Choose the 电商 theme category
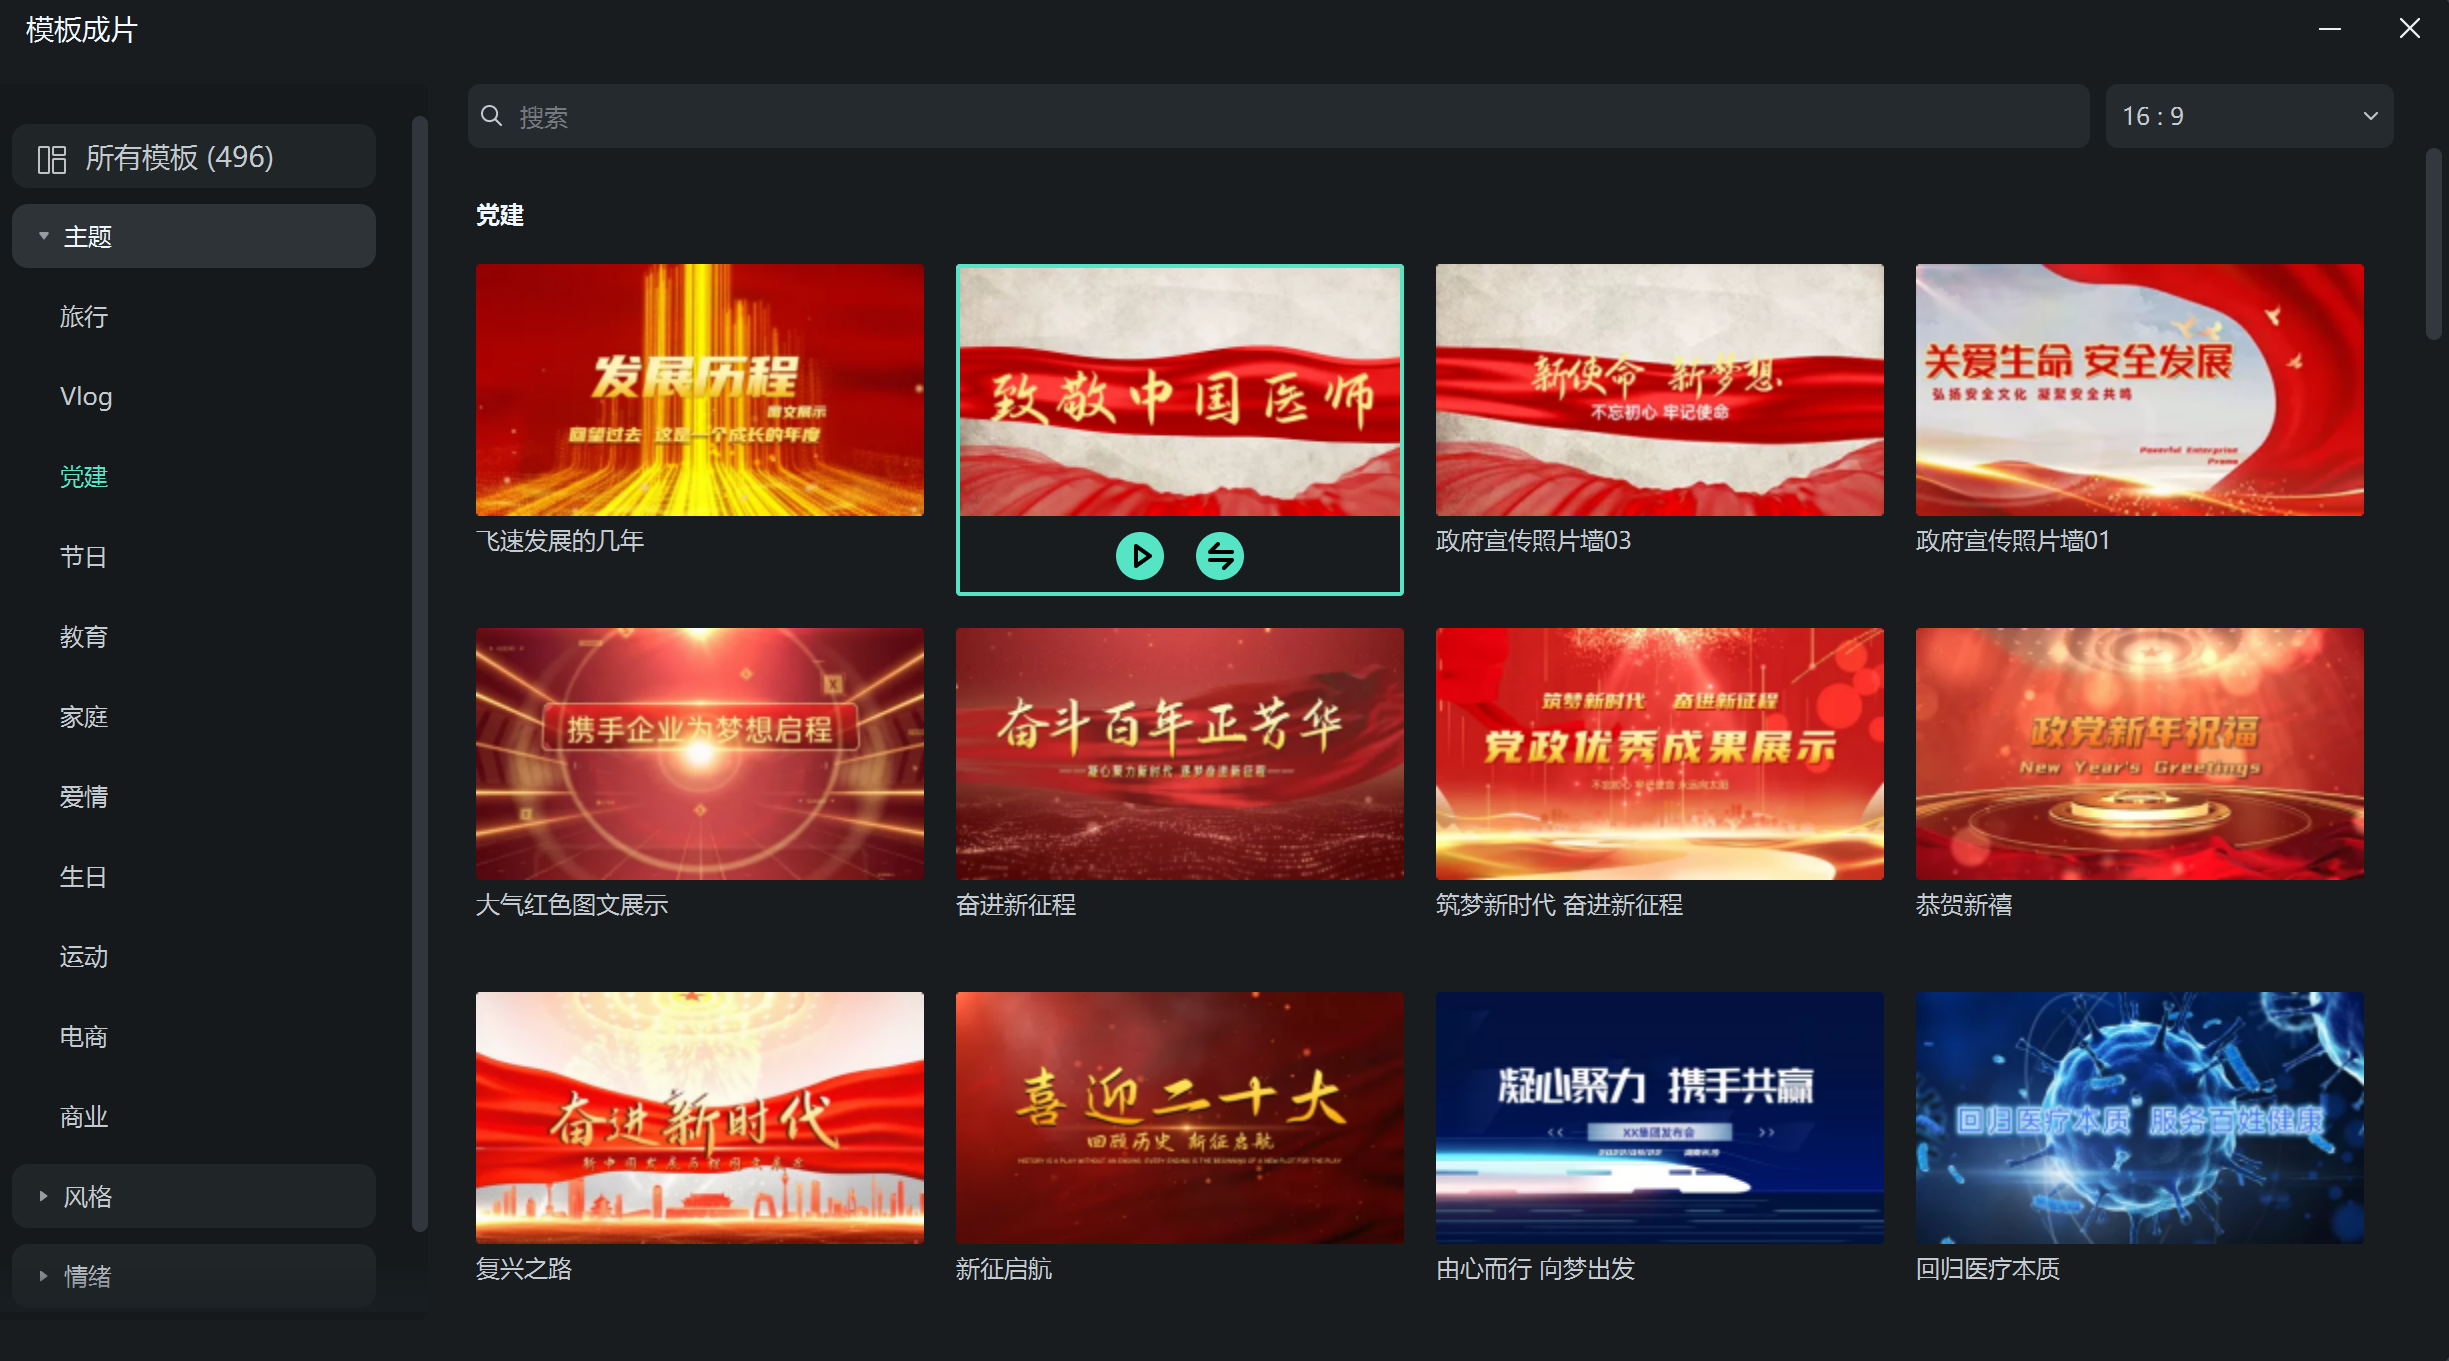2449x1361 pixels. pos(84,1037)
